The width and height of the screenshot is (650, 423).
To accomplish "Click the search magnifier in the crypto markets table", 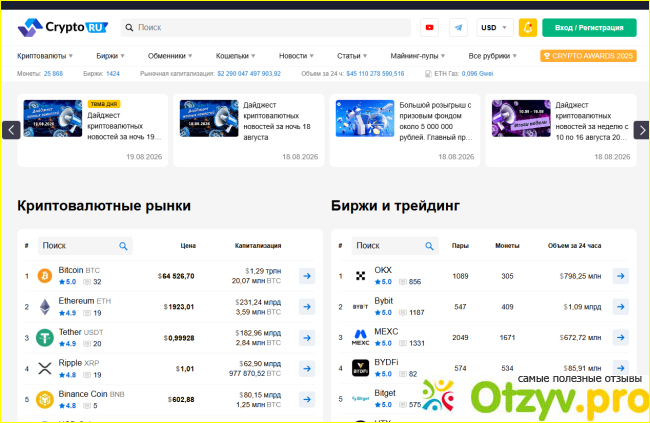I will point(123,246).
